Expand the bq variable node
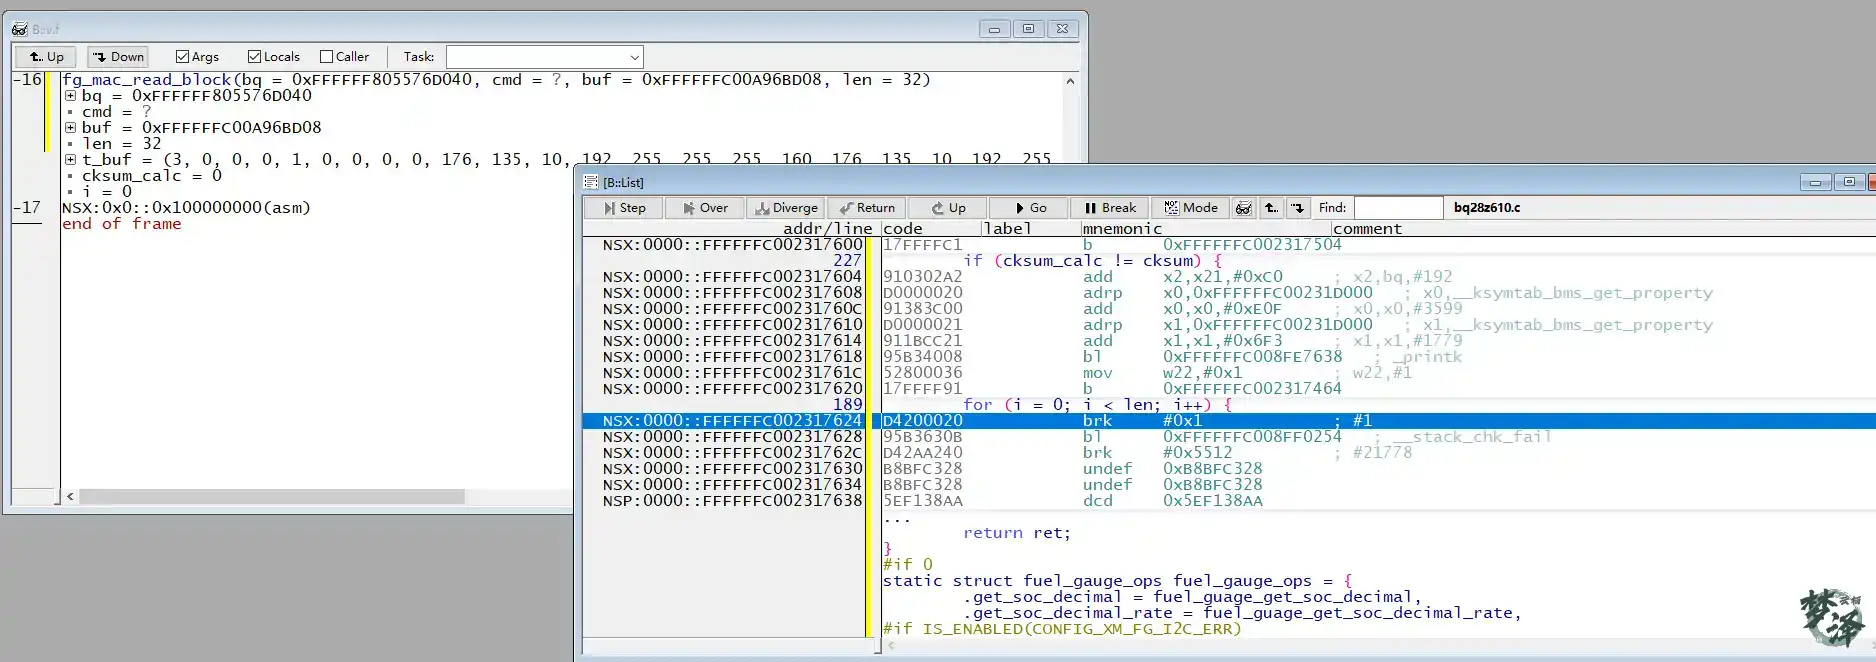1876x662 pixels. [70, 96]
